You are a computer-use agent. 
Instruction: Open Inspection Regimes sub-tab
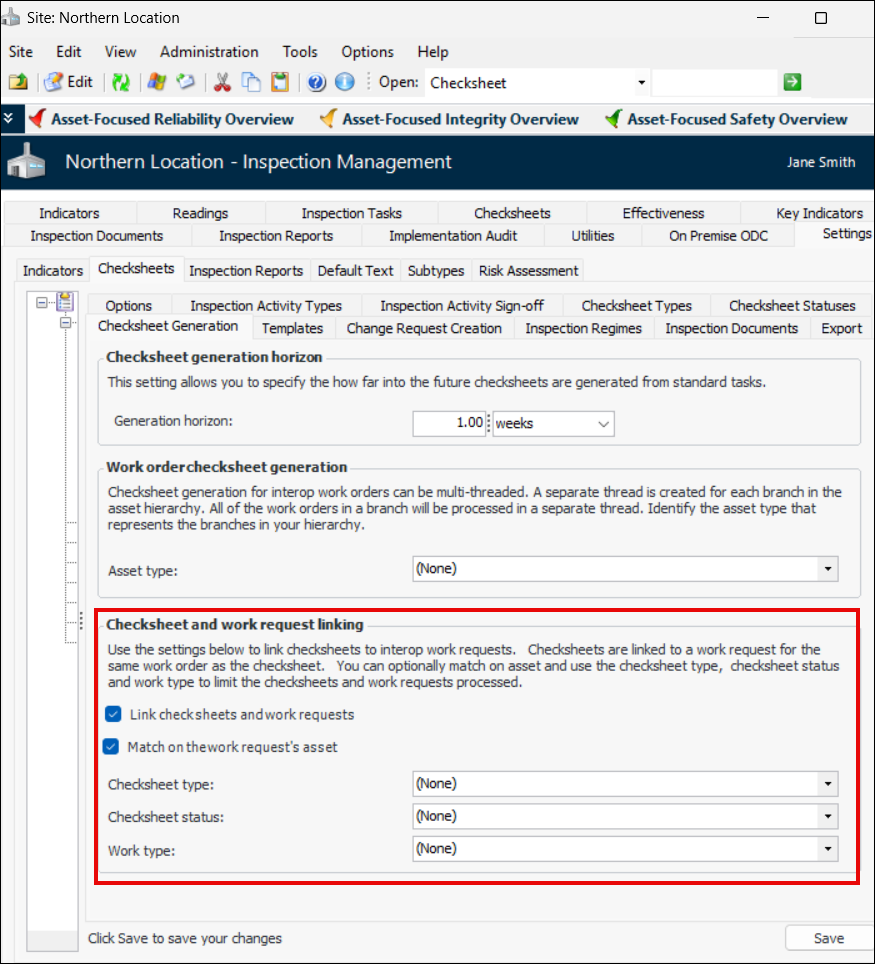coord(583,328)
